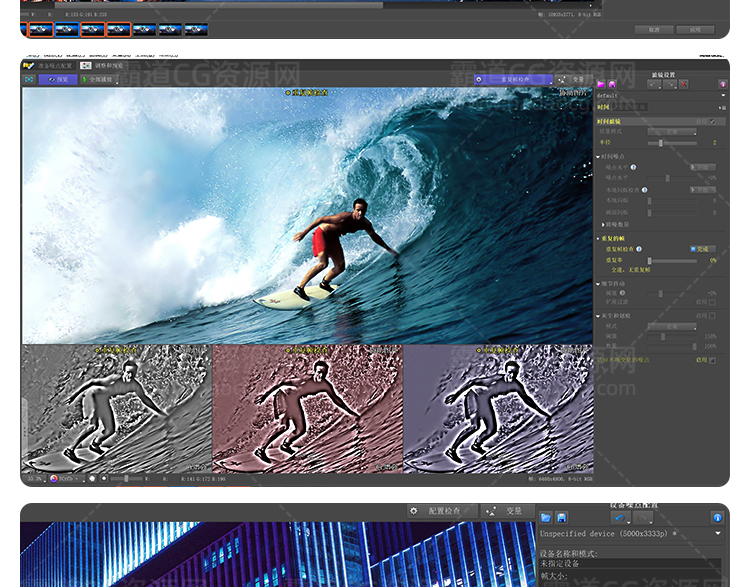Click 开始 button for 本地闪烁检查
The width and height of the screenshot is (750, 587).
(x=703, y=190)
